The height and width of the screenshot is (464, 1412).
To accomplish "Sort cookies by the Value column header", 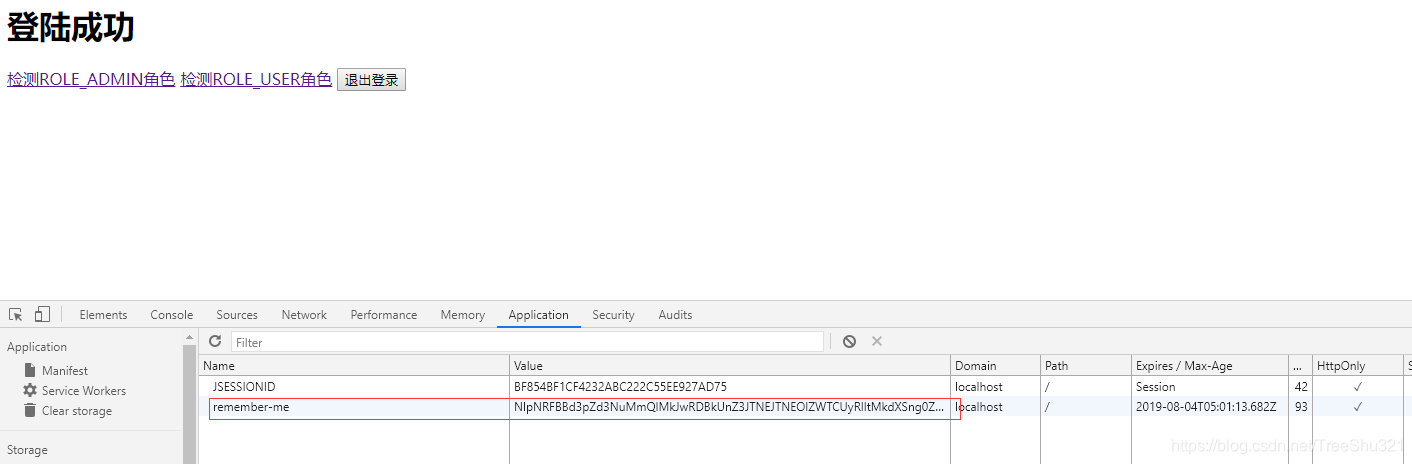I will 730,366.
